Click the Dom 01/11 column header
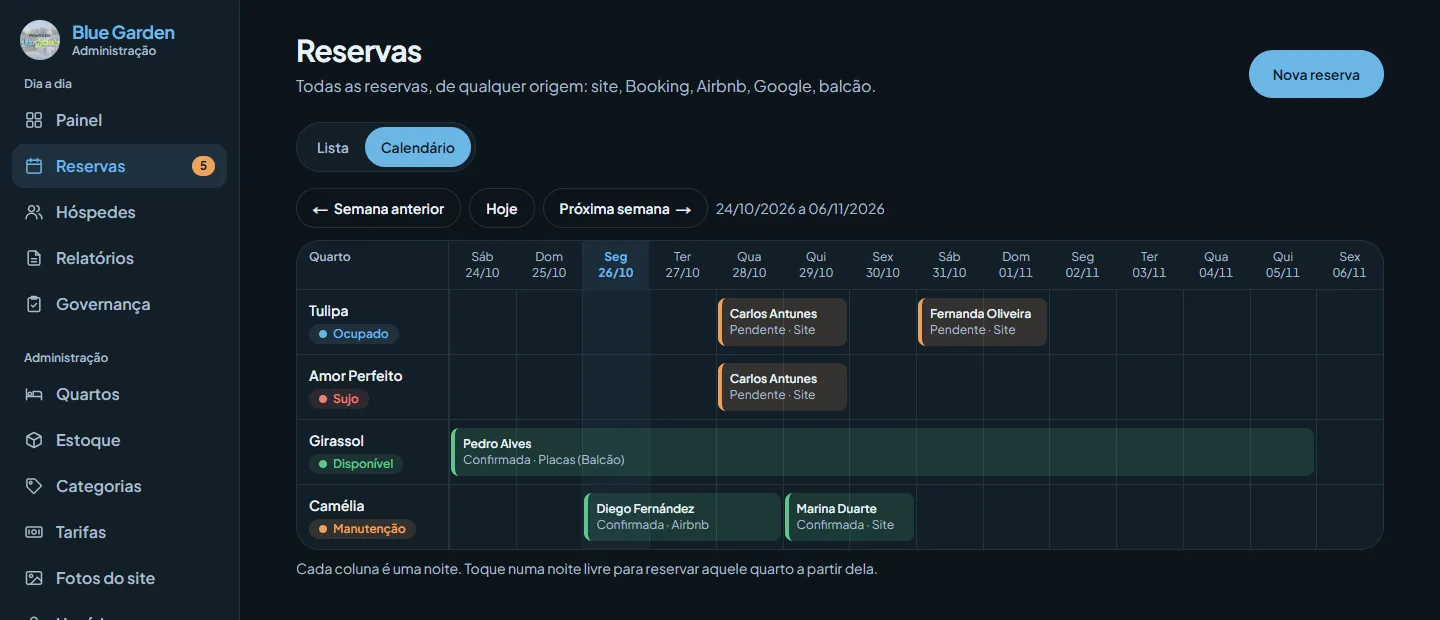The height and width of the screenshot is (620, 1440). pos(1016,265)
